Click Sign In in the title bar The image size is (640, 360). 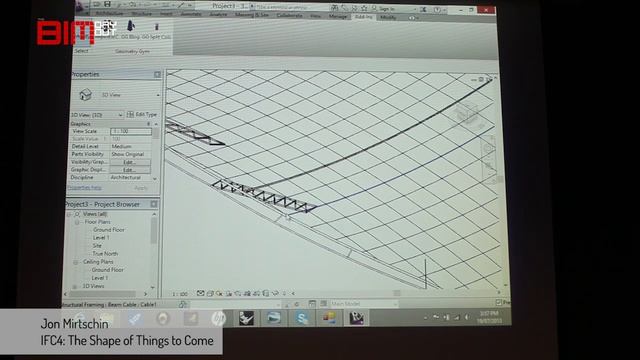[387, 9]
